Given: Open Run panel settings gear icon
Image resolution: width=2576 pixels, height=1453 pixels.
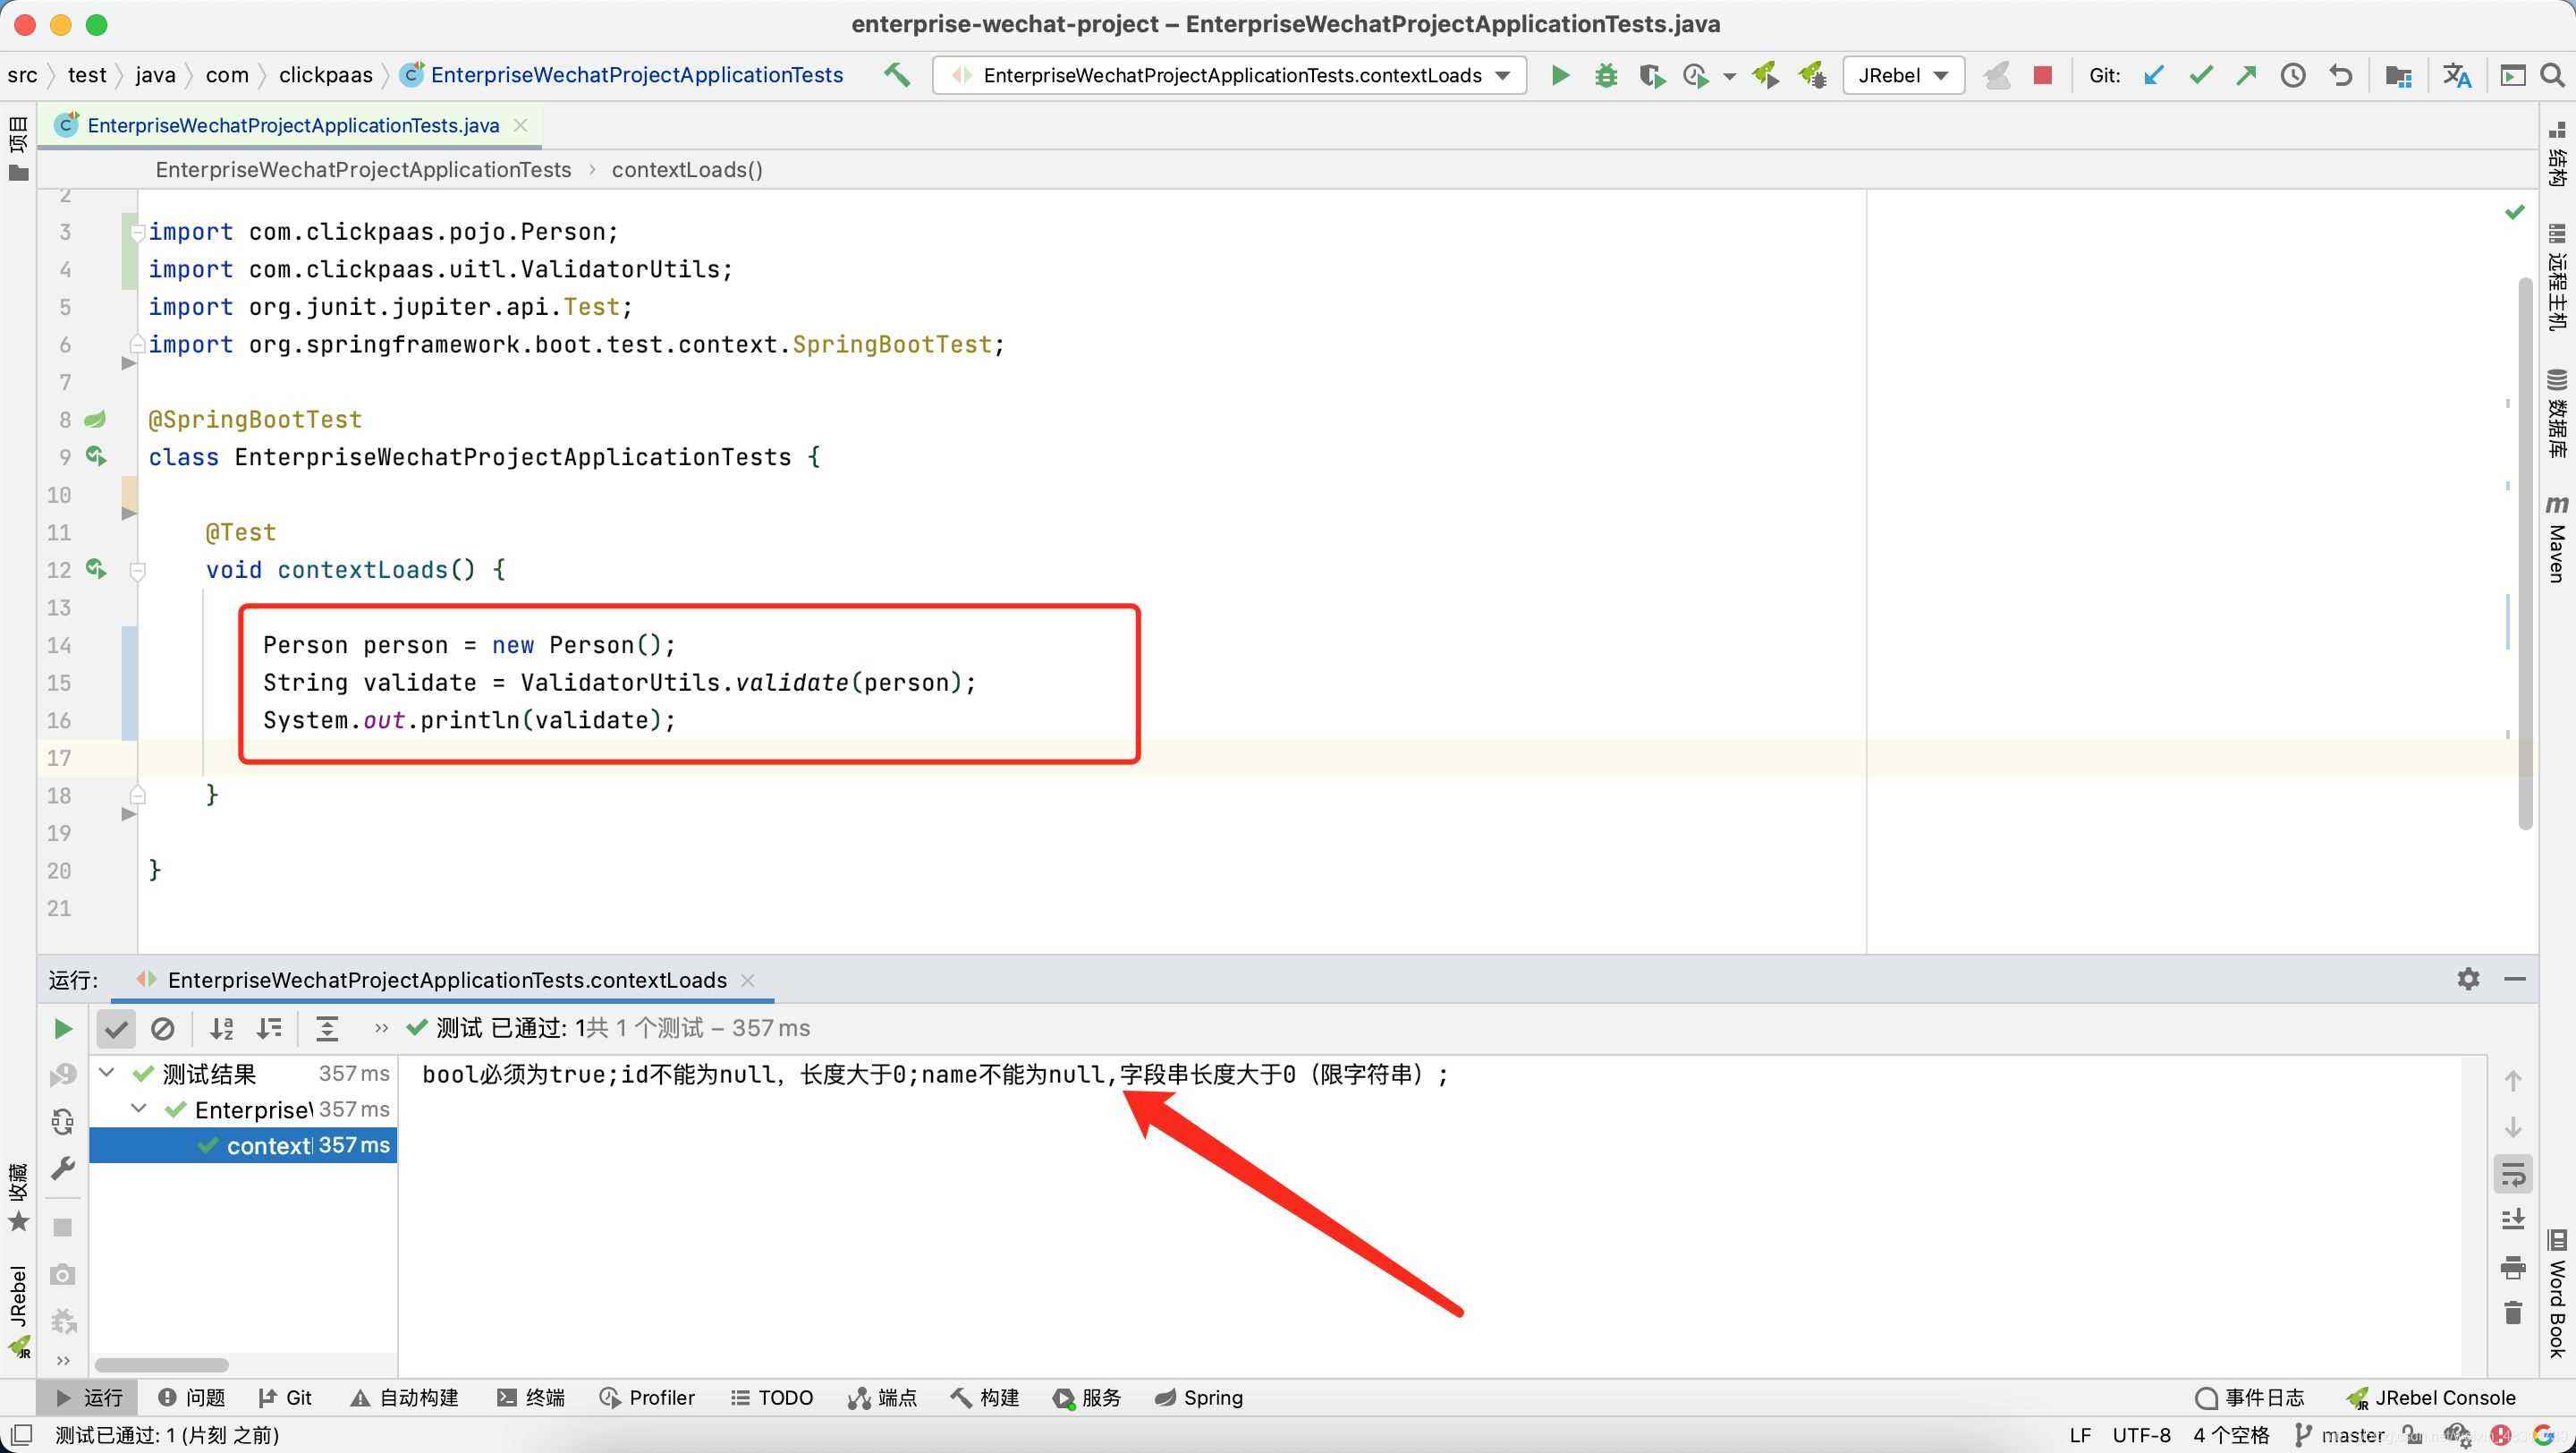Looking at the screenshot, I should click(2468, 979).
